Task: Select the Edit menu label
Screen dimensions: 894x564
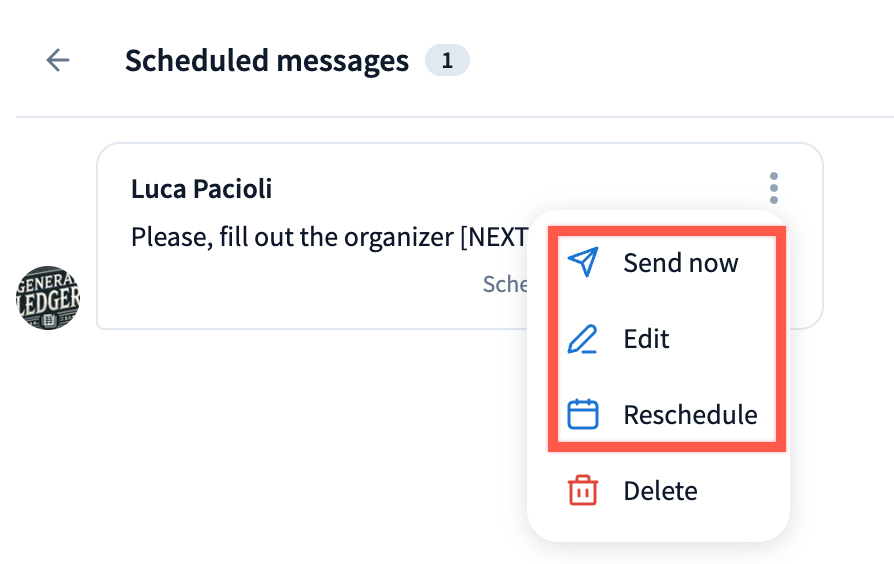Action: (x=646, y=339)
